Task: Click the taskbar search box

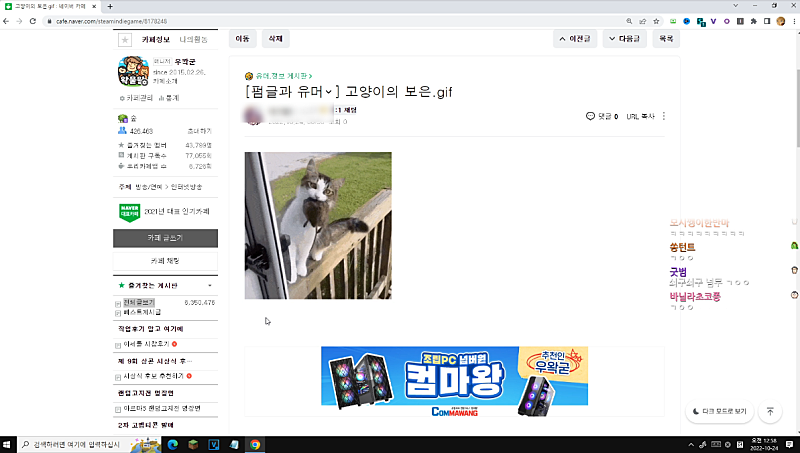Action: [89, 445]
